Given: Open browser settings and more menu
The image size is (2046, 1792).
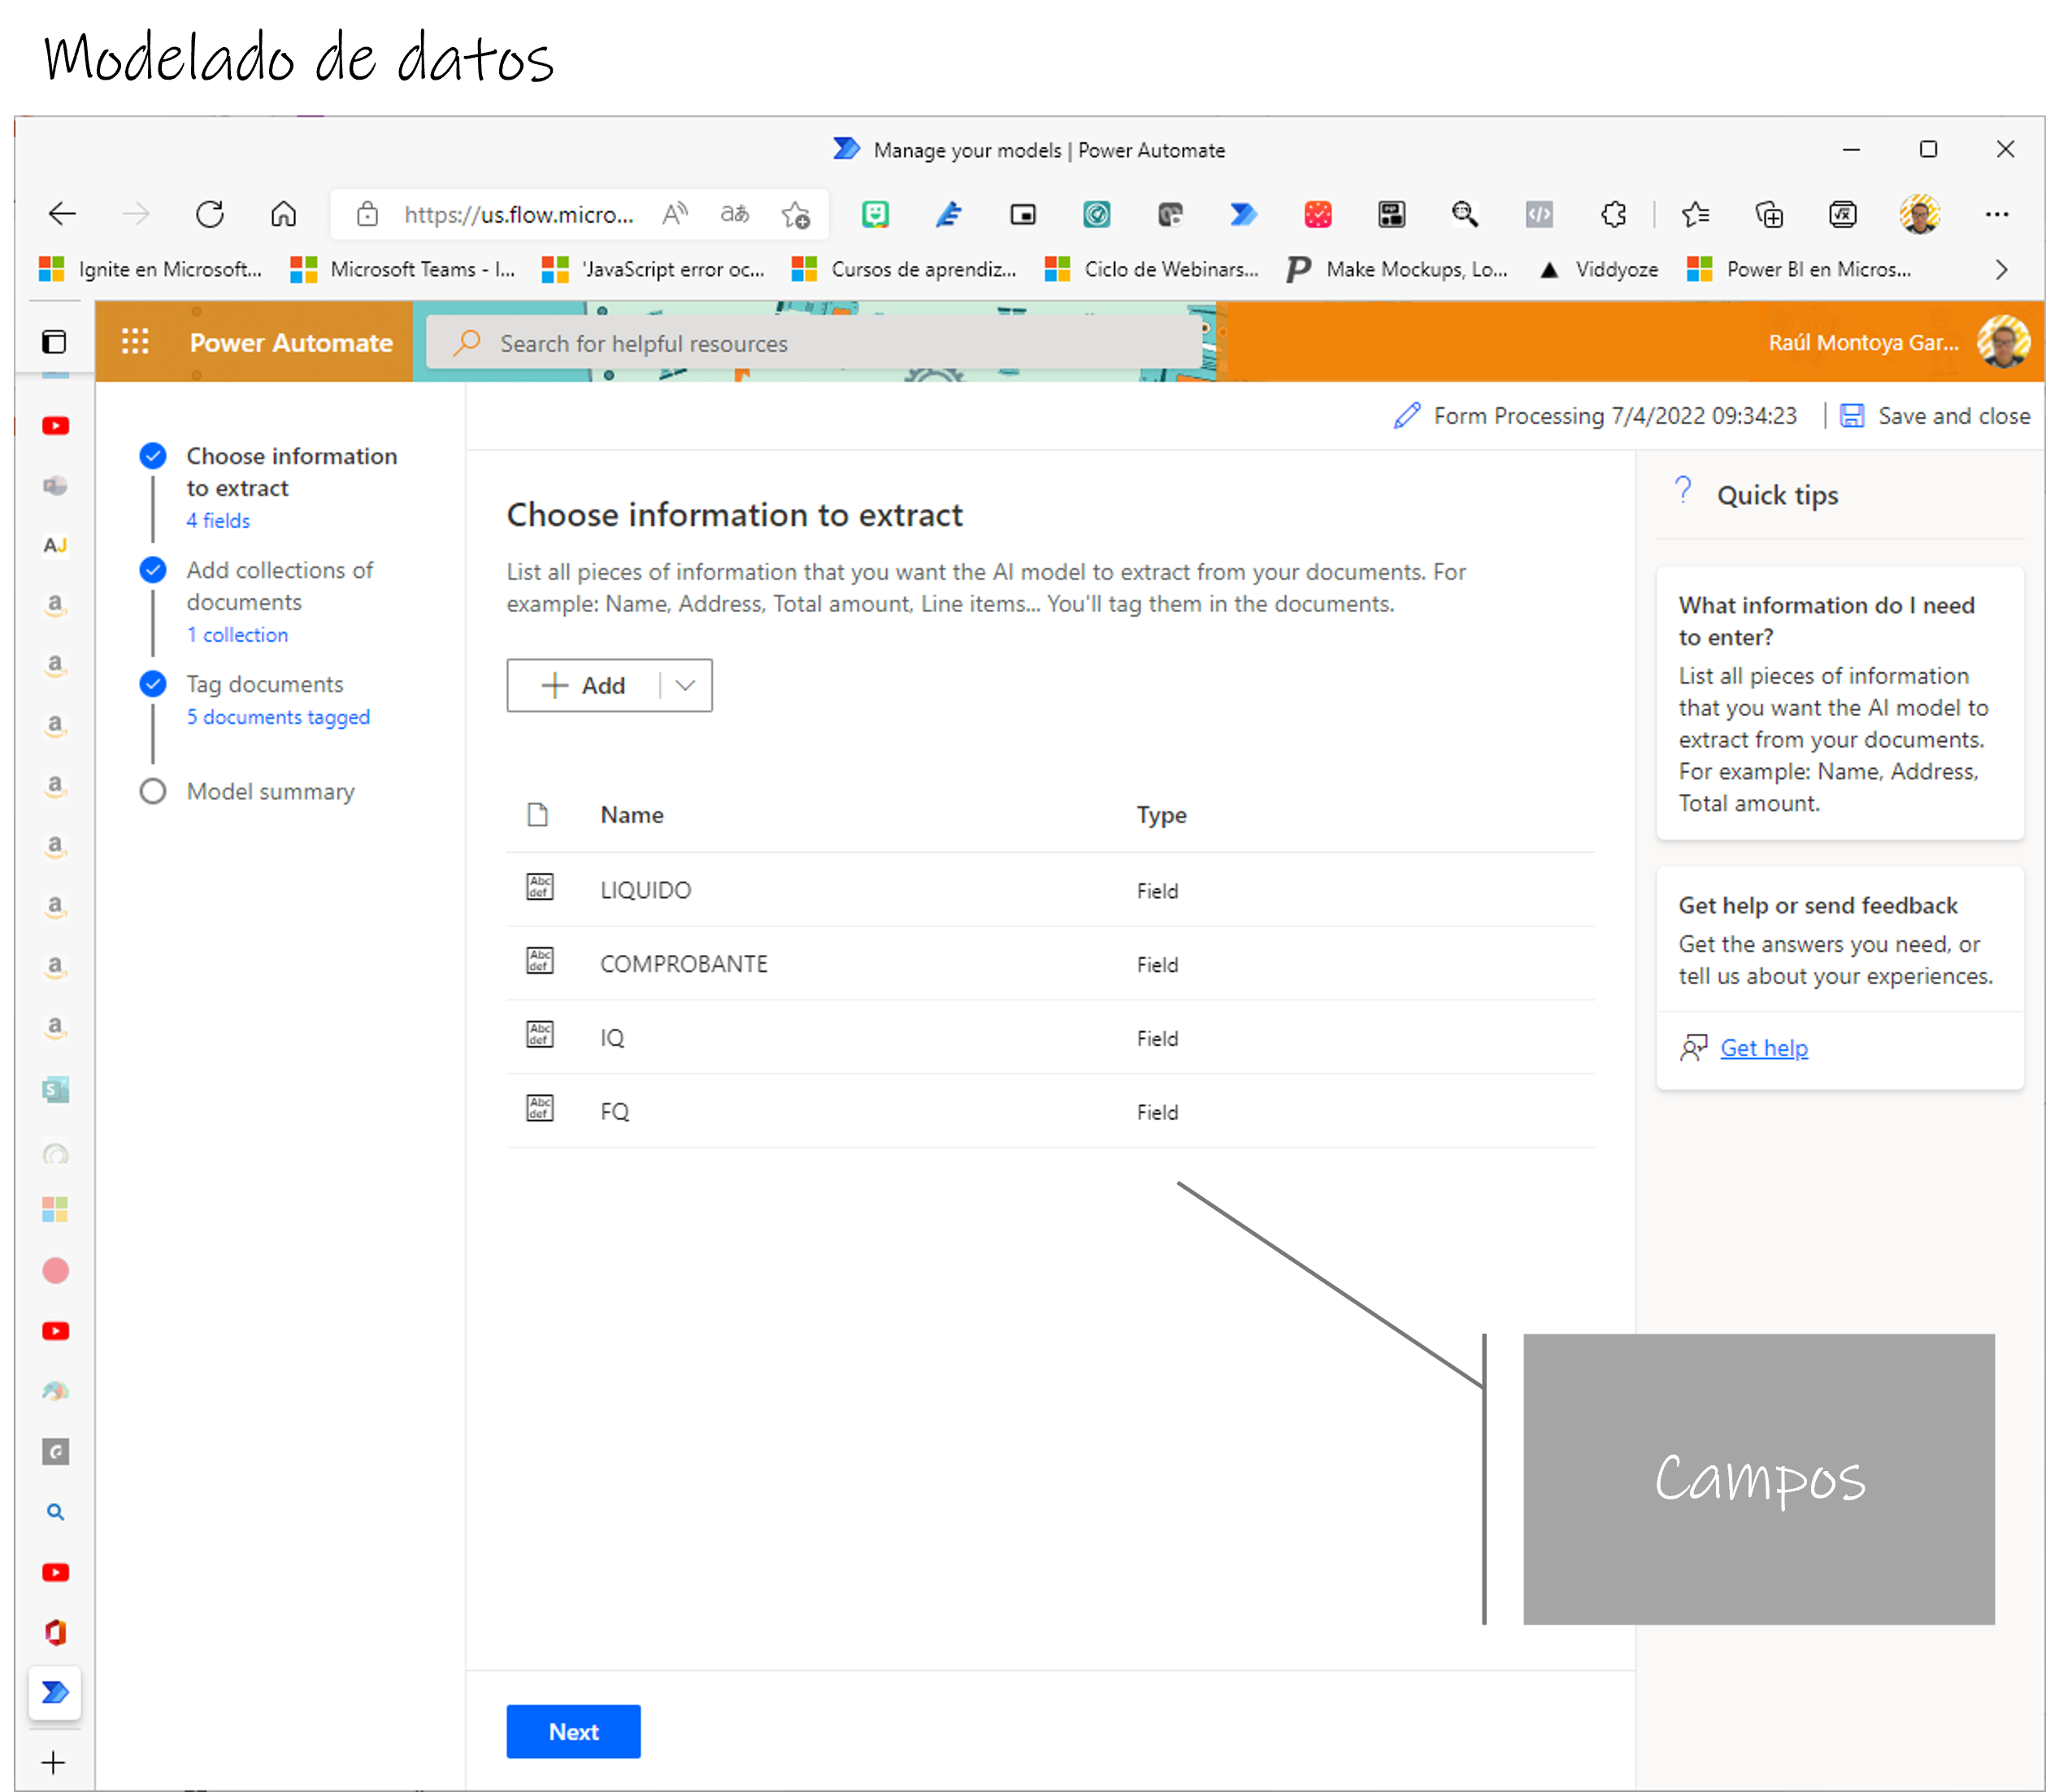Looking at the screenshot, I should click(1997, 214).
